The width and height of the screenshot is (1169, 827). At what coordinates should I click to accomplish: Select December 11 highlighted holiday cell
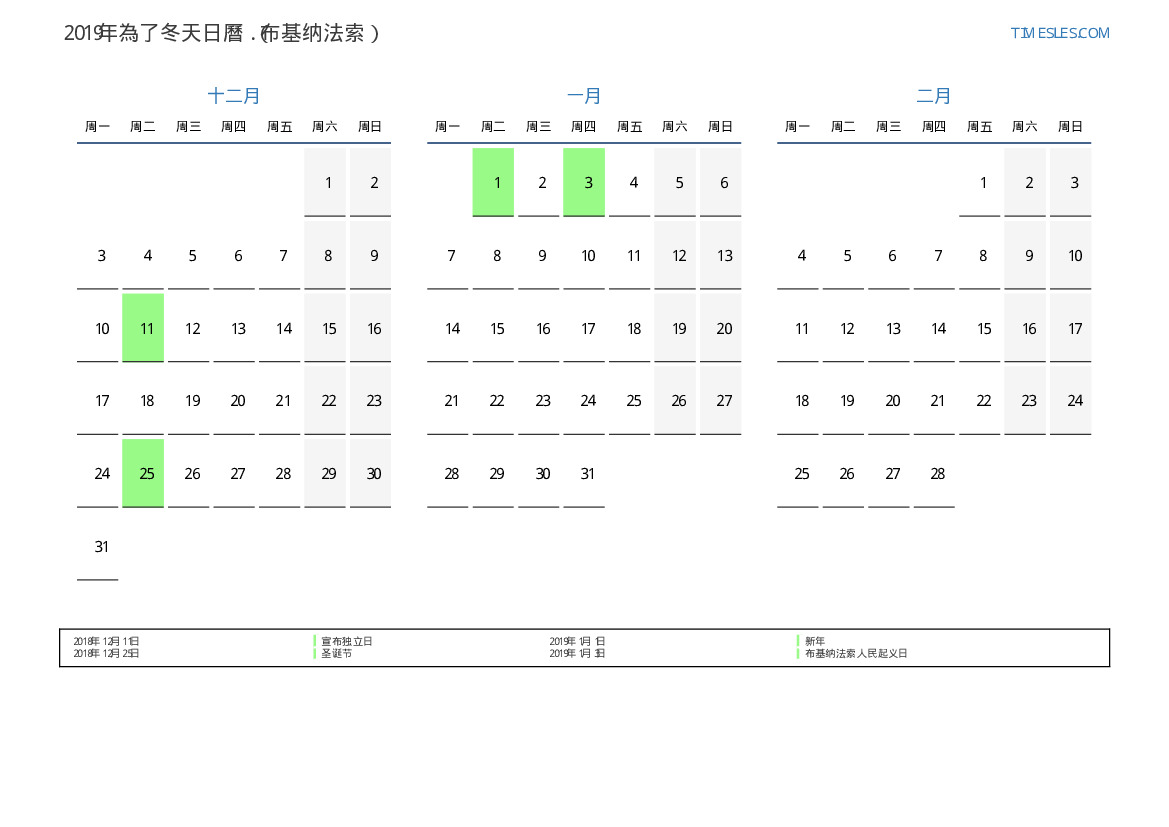click(x=143, y=328)
